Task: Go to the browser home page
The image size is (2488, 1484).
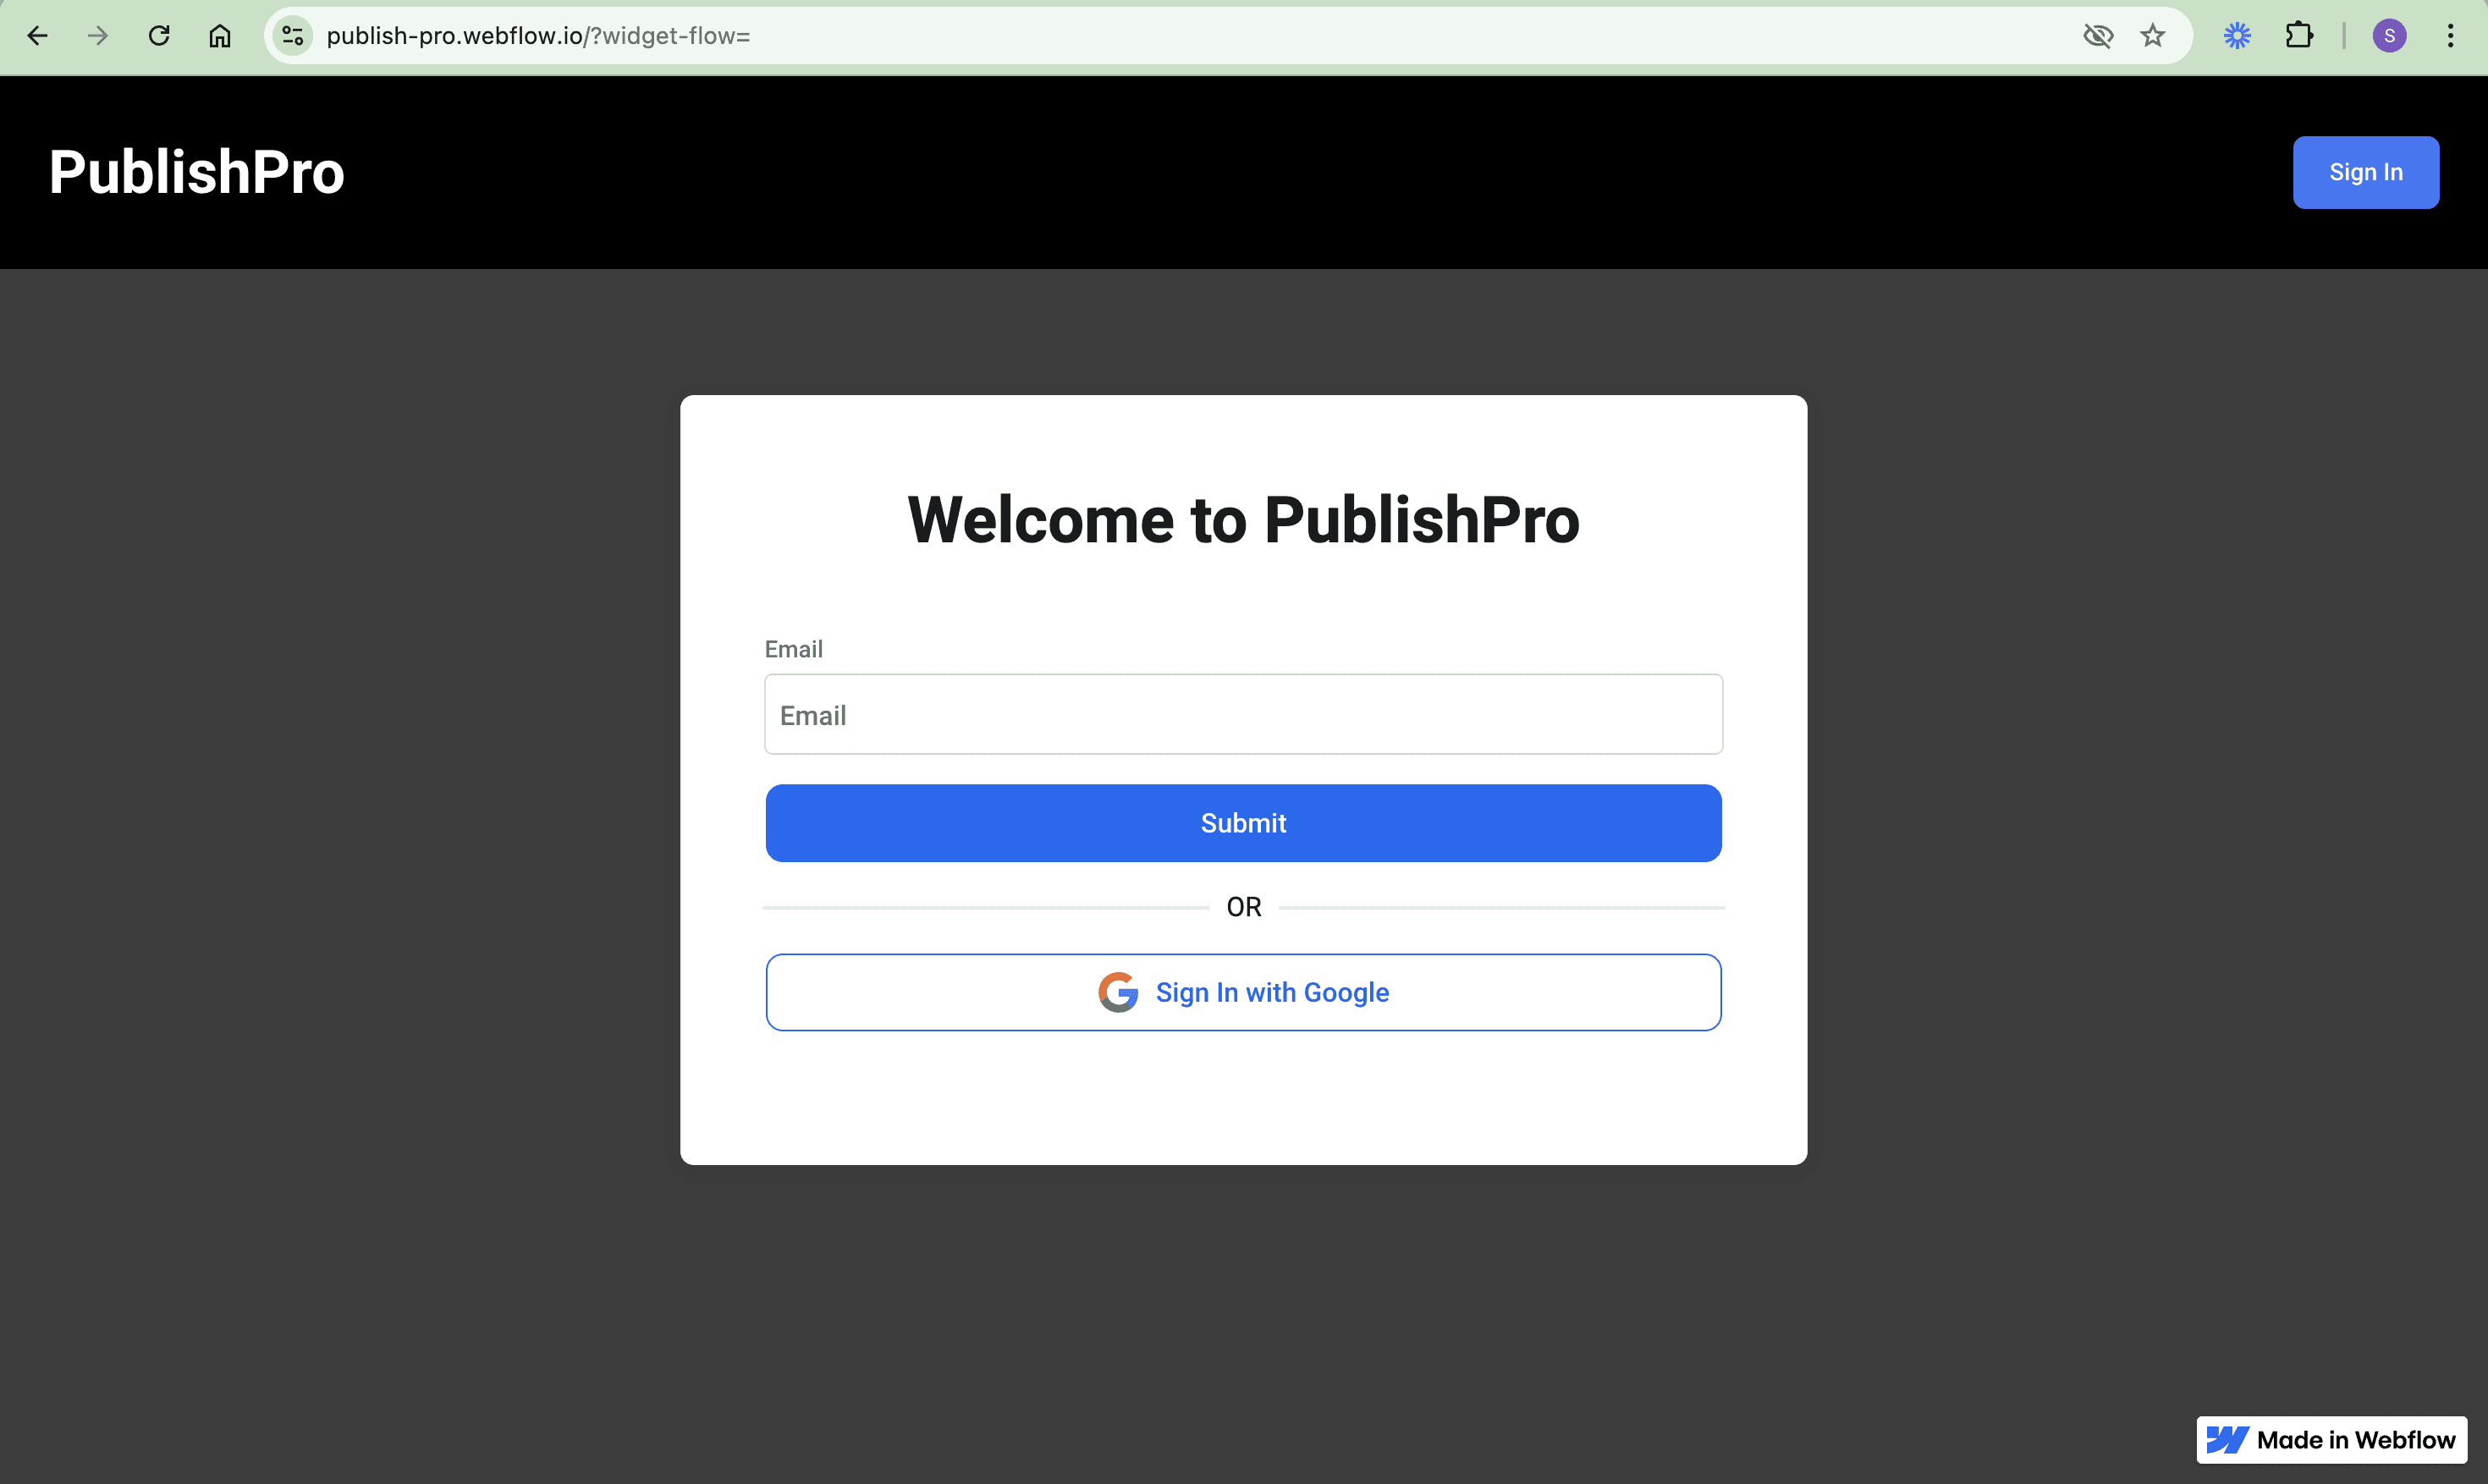Action: coord(220,36)
